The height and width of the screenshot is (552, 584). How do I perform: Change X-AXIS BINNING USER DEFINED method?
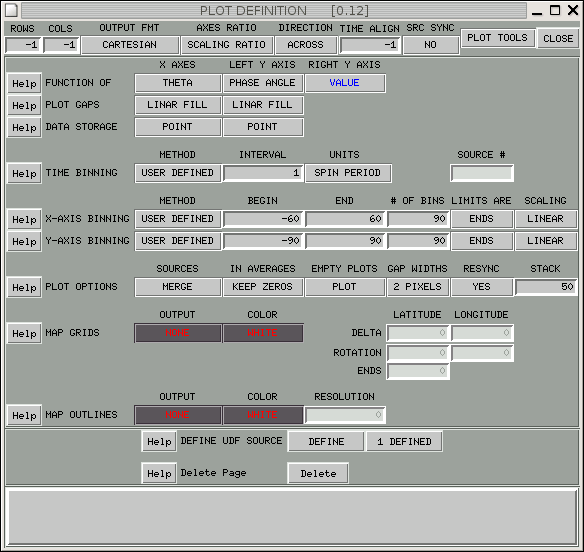point(178,219)
